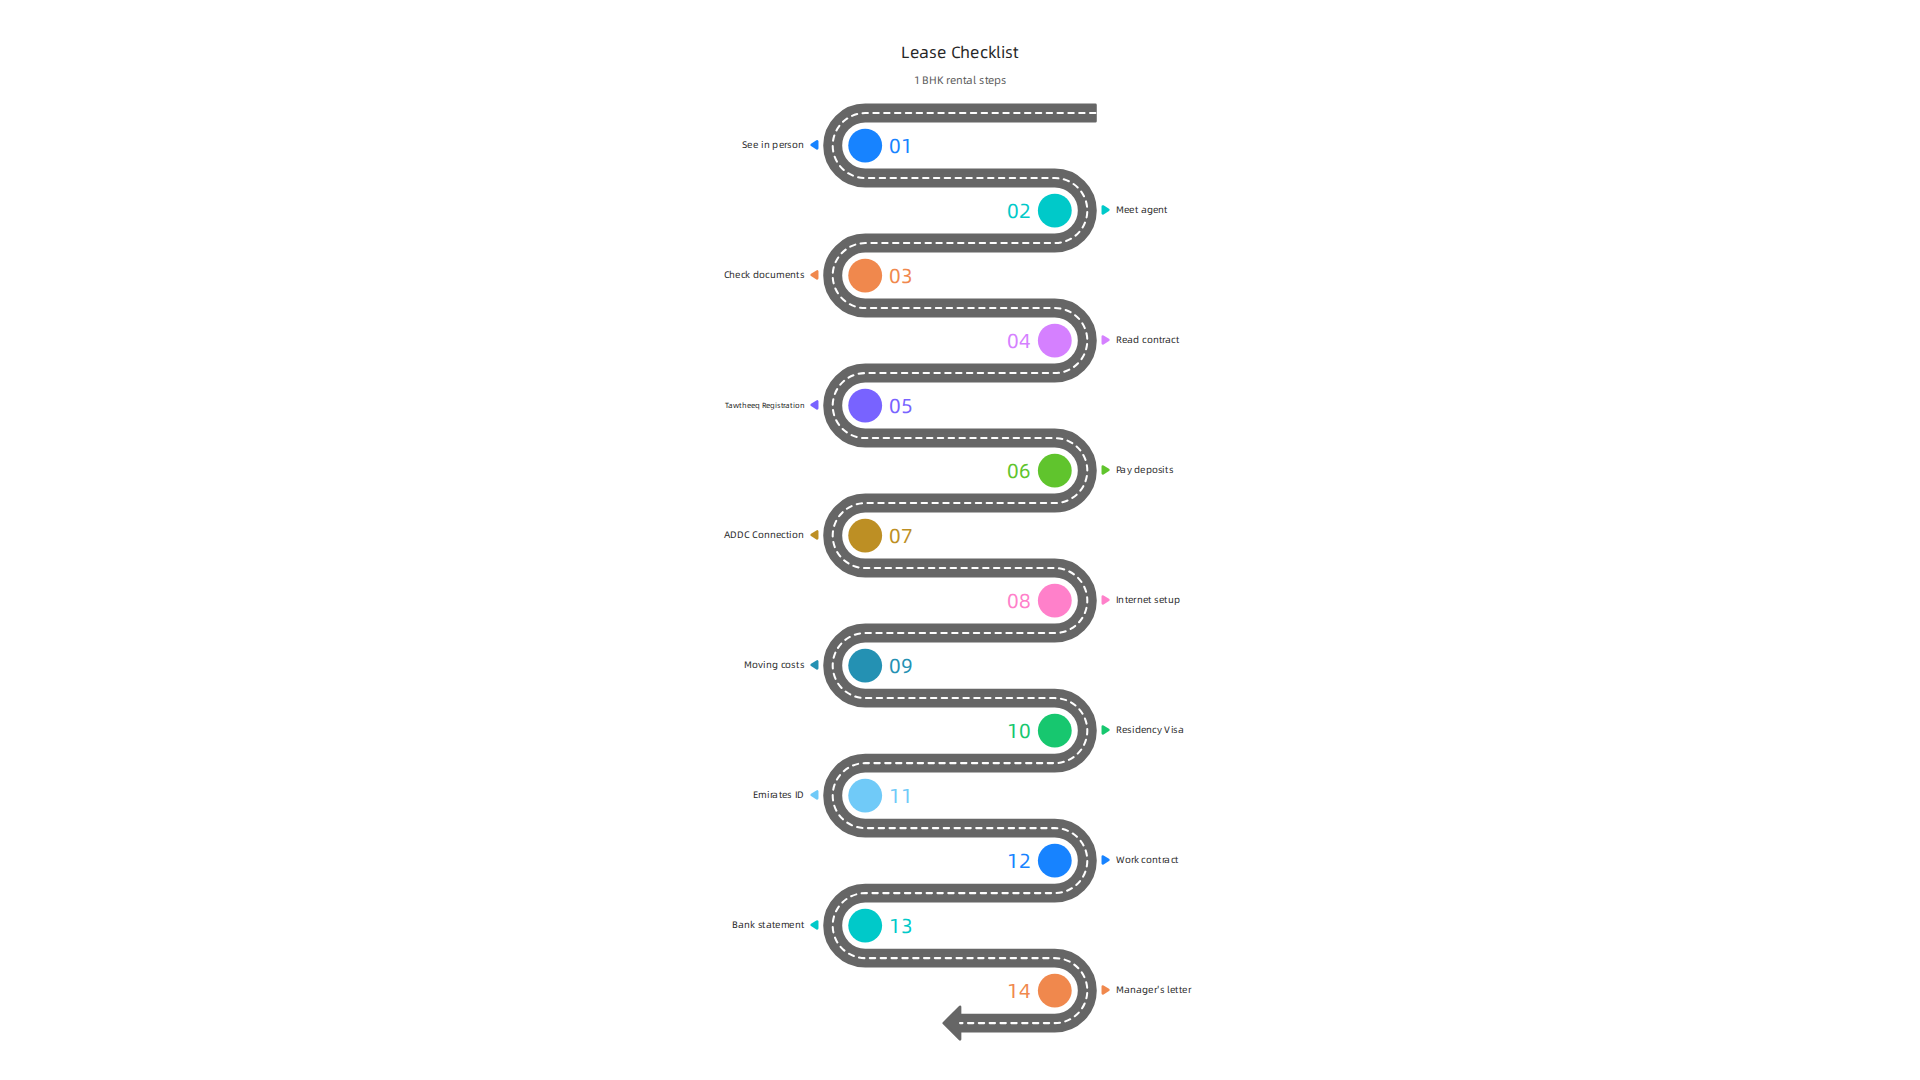The image size is (1920, 1080).
Task: Select the pink circle beside 08
Action: tap(1055, 601)
